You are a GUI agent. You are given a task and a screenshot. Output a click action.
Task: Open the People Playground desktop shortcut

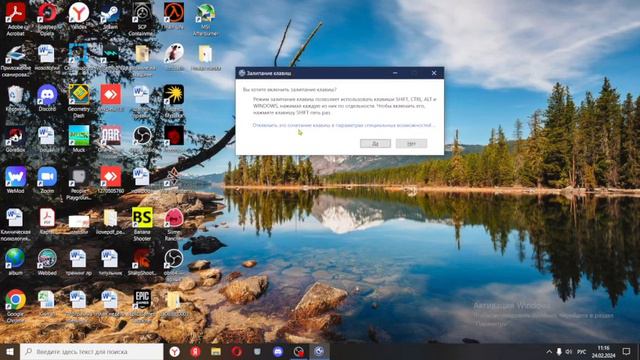78,182
